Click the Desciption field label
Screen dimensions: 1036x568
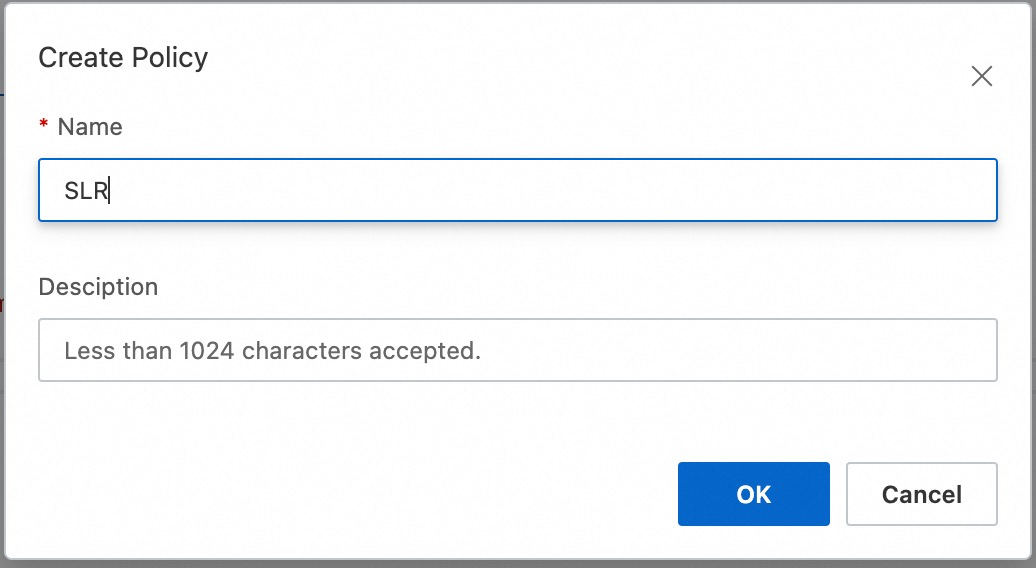click(x=98, y=287)
